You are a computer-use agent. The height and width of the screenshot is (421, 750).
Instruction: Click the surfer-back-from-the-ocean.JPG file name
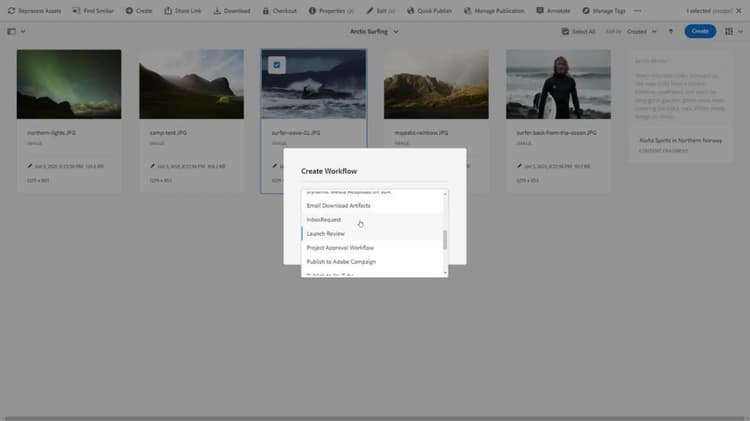556,133
